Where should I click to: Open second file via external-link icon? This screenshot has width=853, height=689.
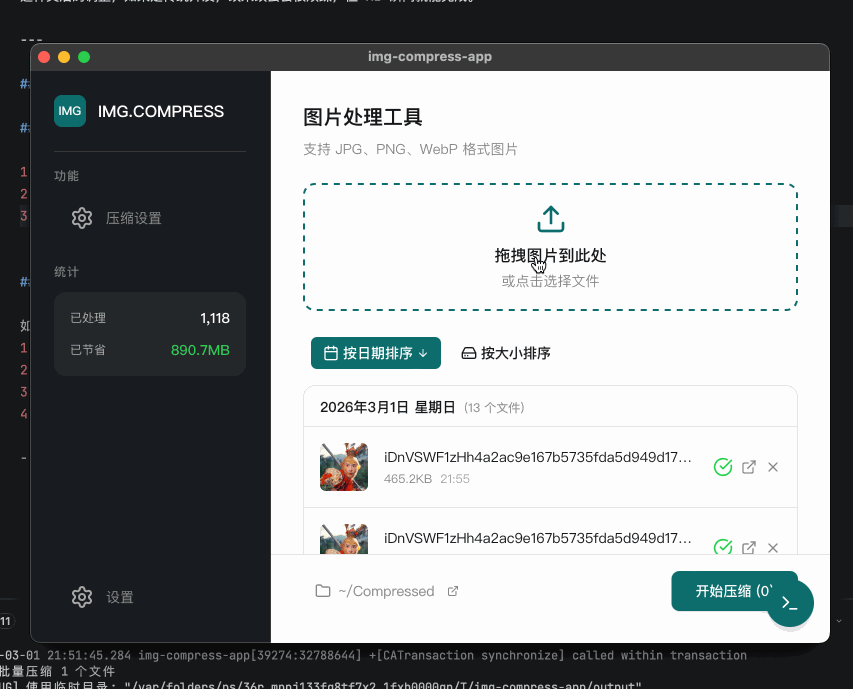coord(749,547)
